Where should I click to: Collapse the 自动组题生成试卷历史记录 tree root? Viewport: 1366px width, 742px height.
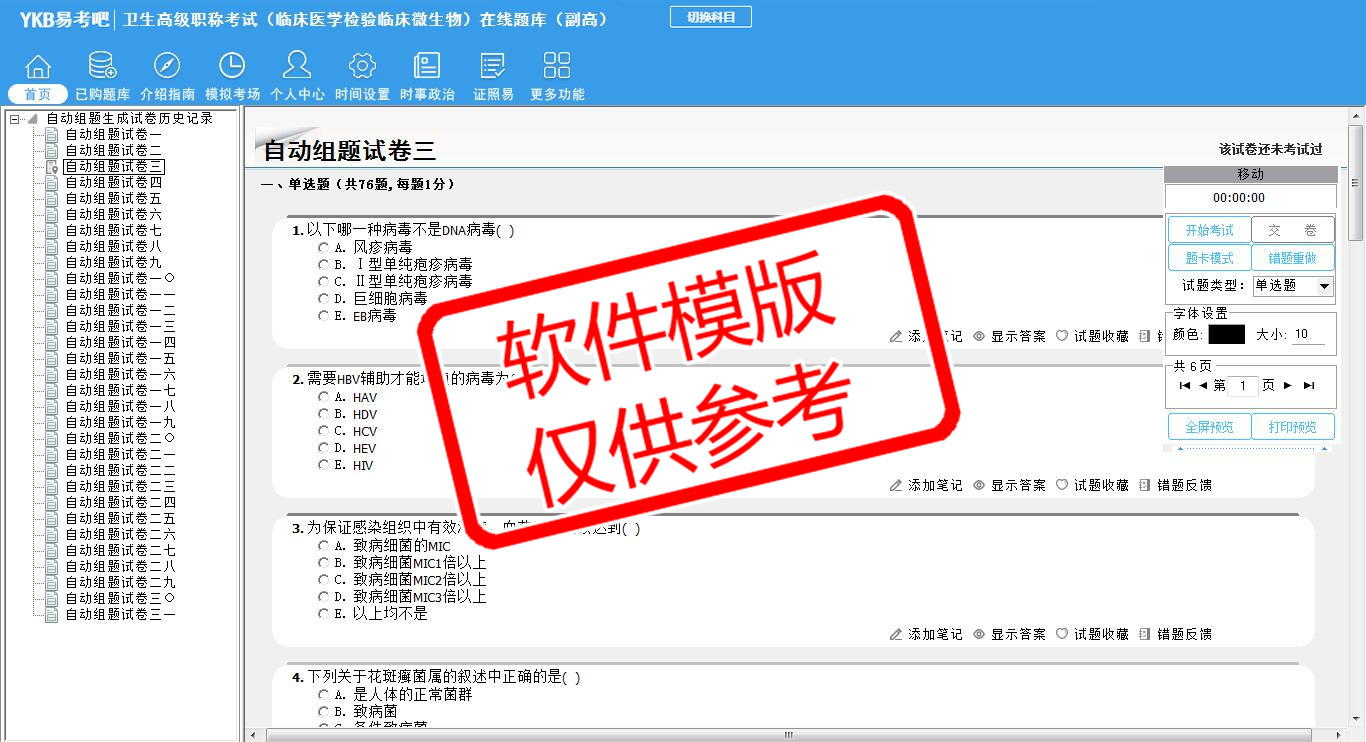(x=14, y=119)
